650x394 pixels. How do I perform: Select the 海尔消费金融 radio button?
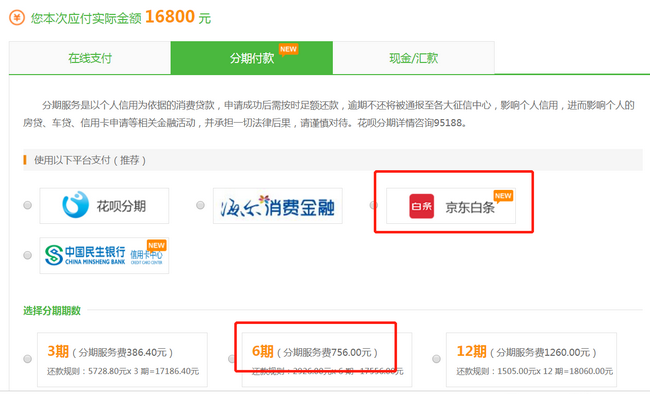[x=200, y=205]
